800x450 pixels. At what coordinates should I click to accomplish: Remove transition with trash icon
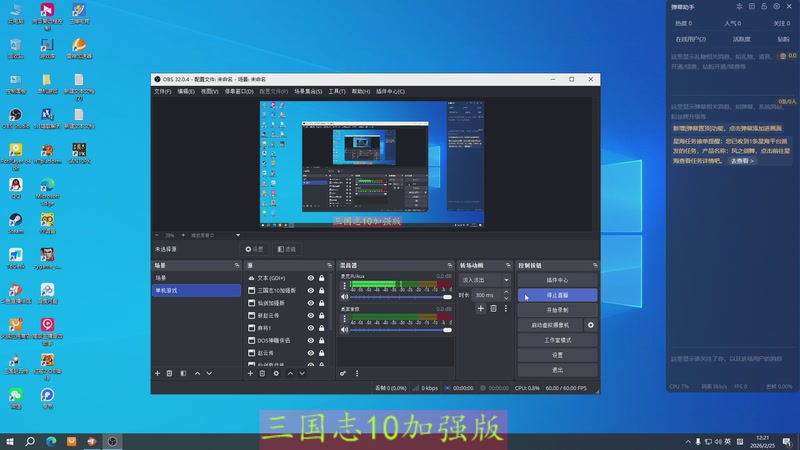(x=493, y=308)
